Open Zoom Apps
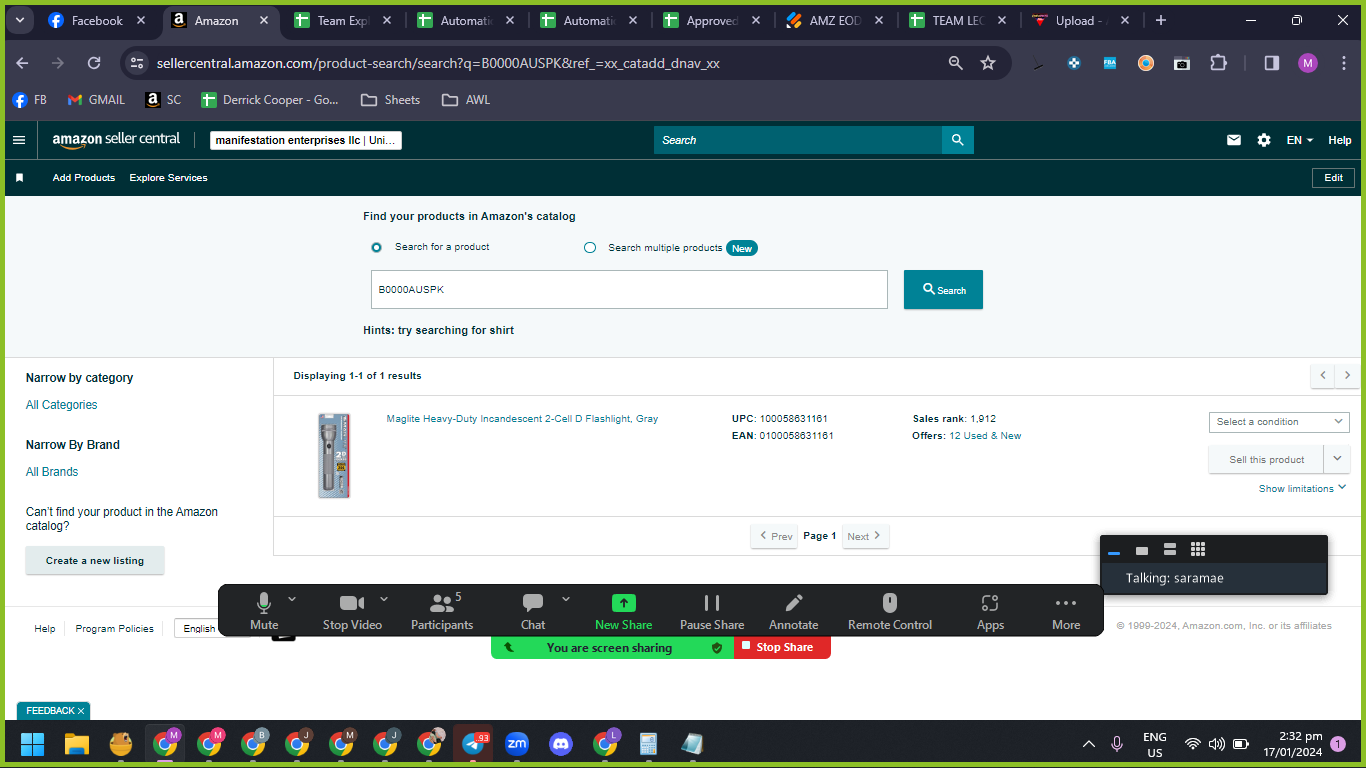 coord(990,610)
